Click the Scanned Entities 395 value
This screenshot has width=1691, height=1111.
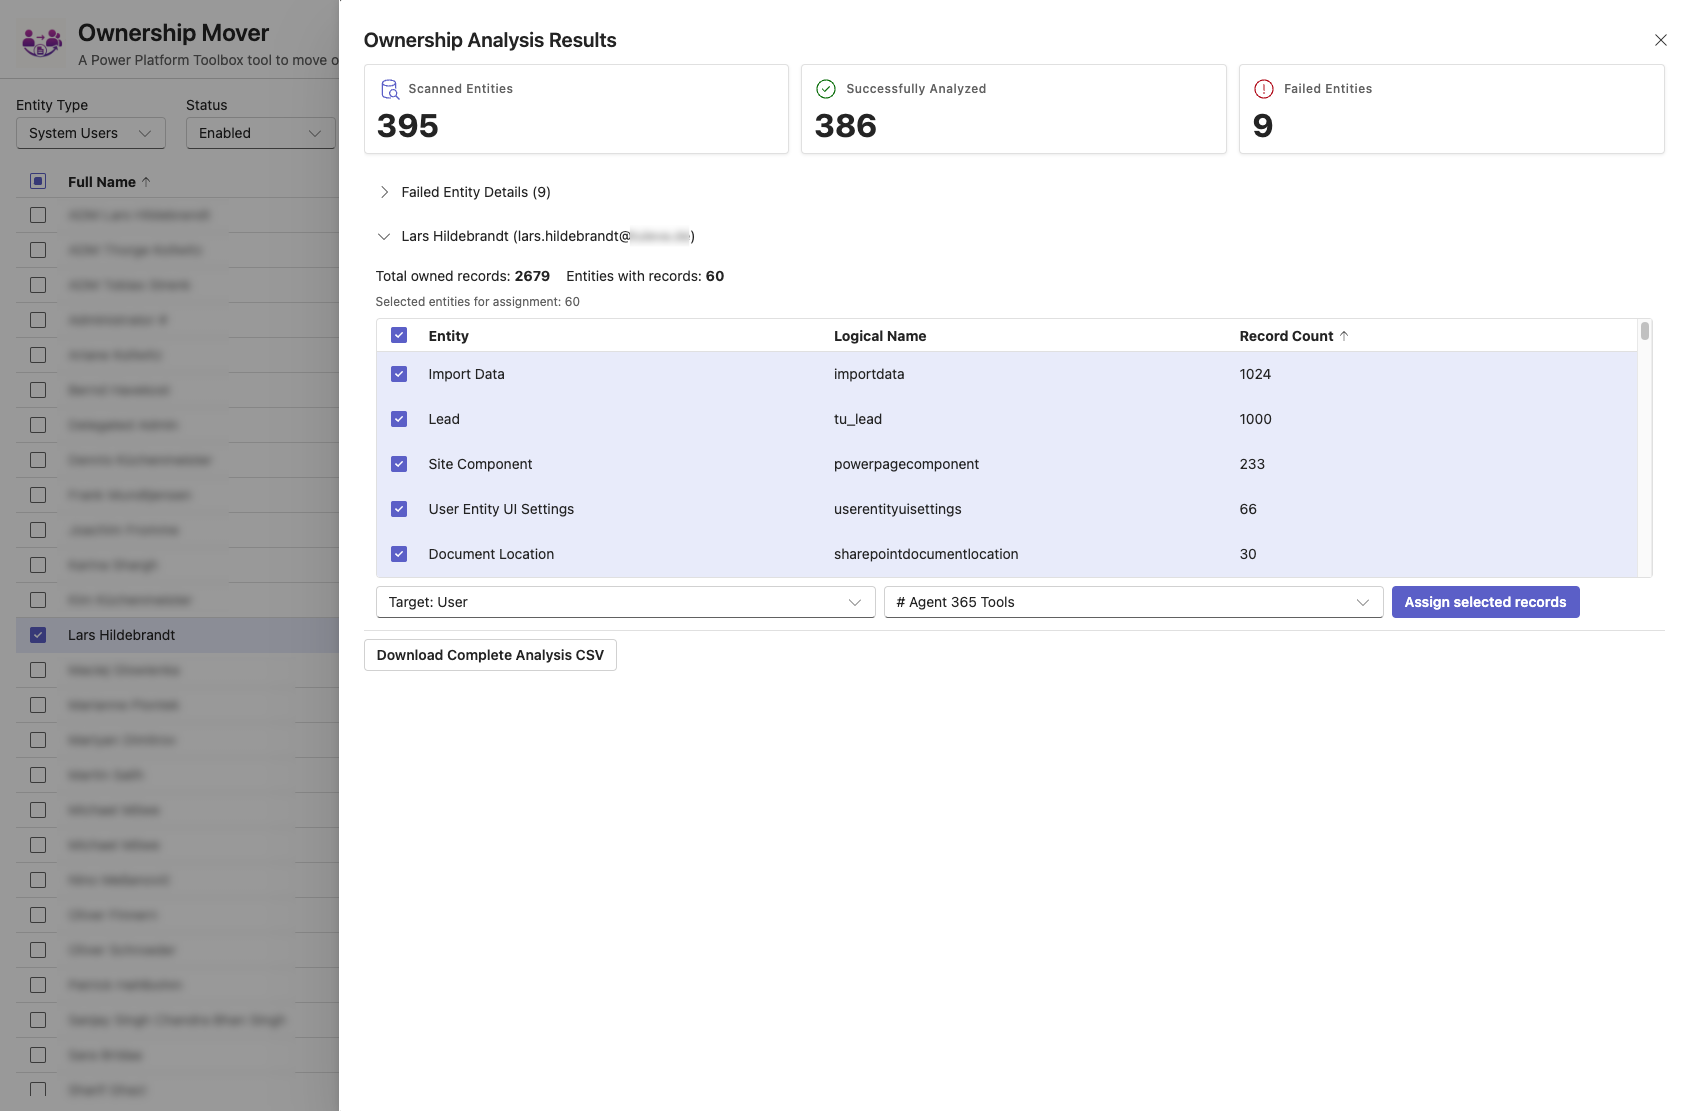click(407, 126)
